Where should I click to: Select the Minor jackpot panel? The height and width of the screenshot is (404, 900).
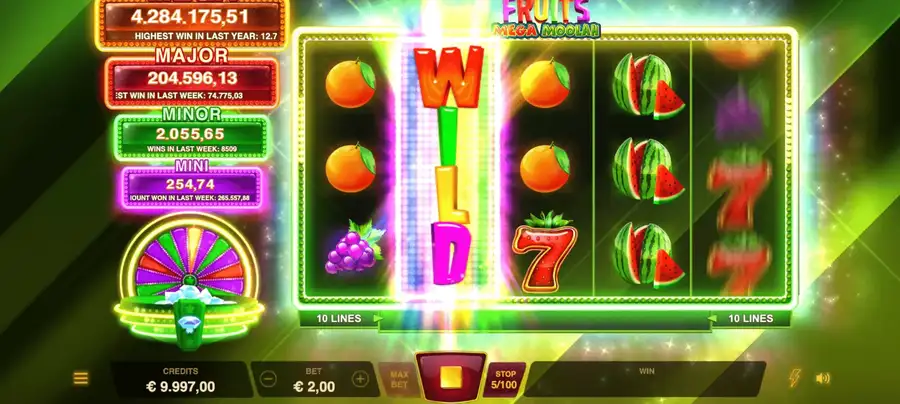click(192, 134)
